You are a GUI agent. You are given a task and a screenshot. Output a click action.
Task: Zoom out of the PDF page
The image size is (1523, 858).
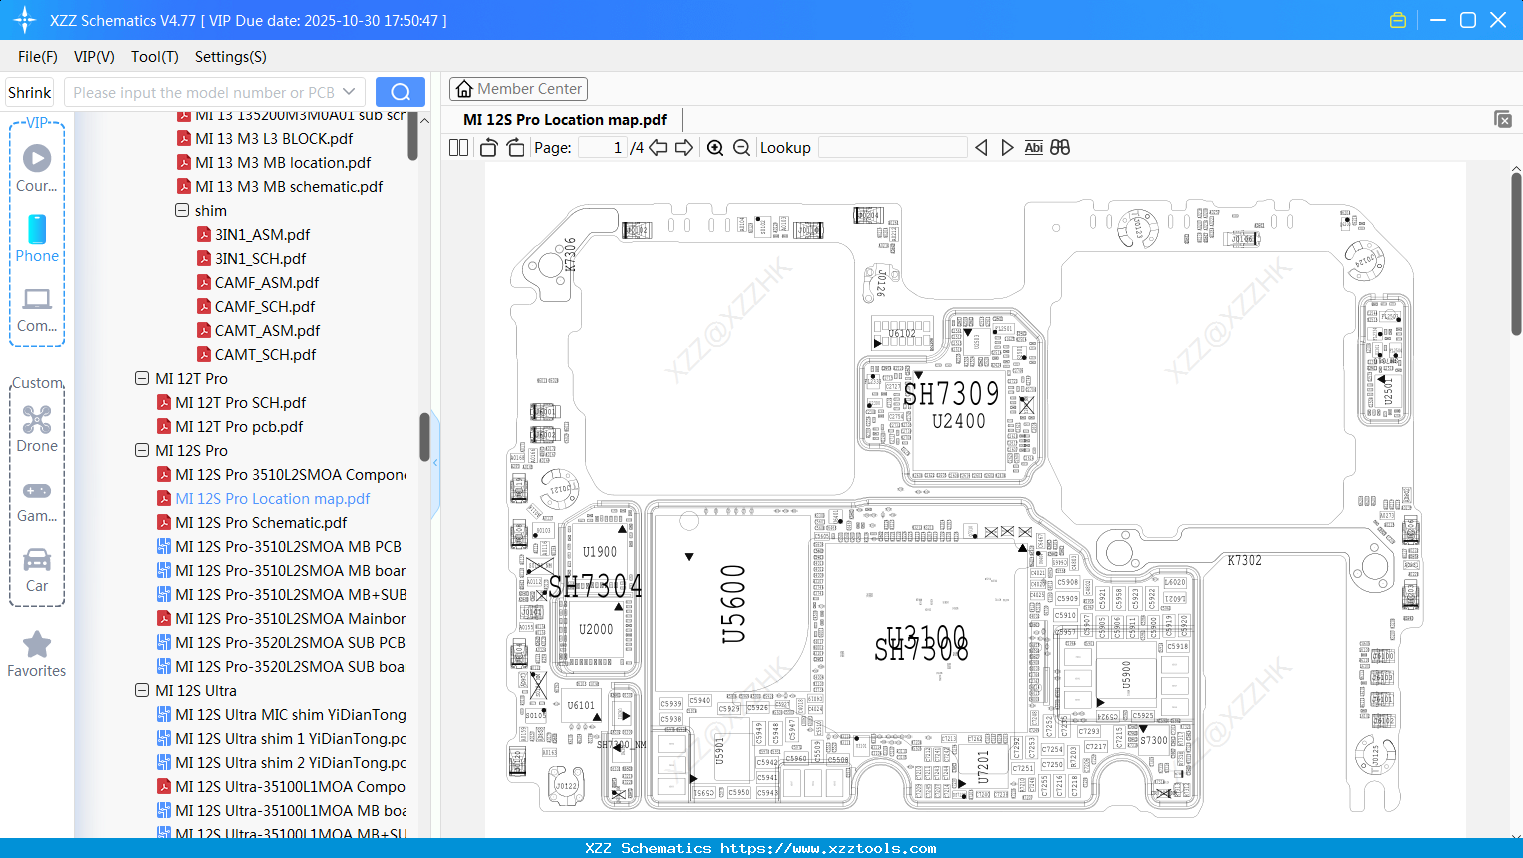point(740,147)
